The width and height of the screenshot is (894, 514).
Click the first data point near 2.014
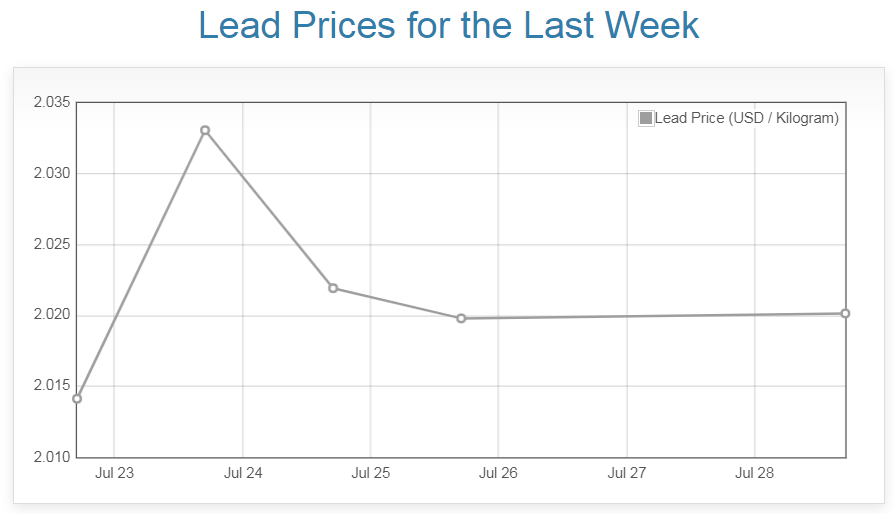pyautogui.click(x=77, y=398)
